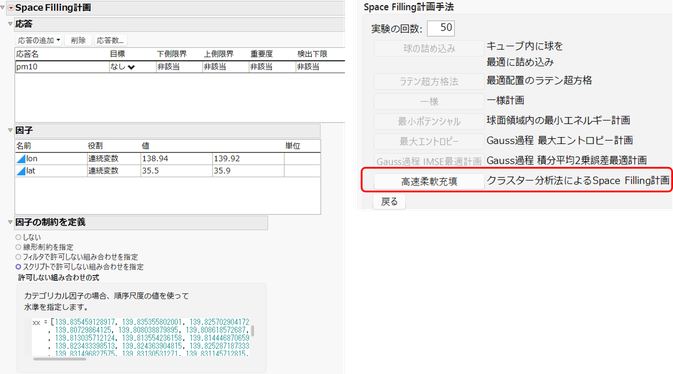Click the 最小ポテンシャル button
673x374 pixels.
tap(429, 122)
